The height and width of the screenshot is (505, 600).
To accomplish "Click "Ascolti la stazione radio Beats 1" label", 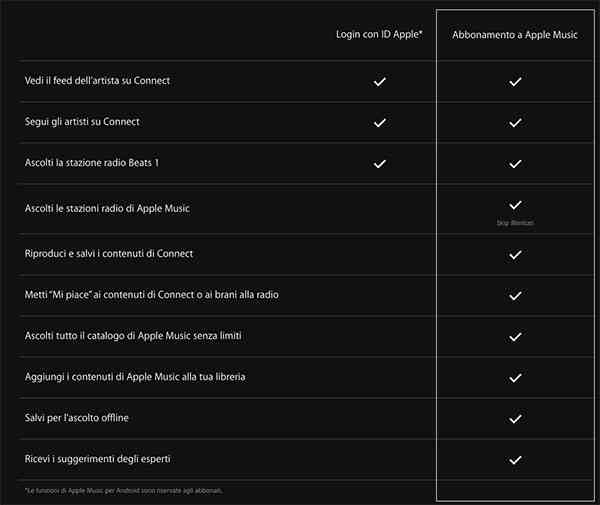I will pos(91,162).
